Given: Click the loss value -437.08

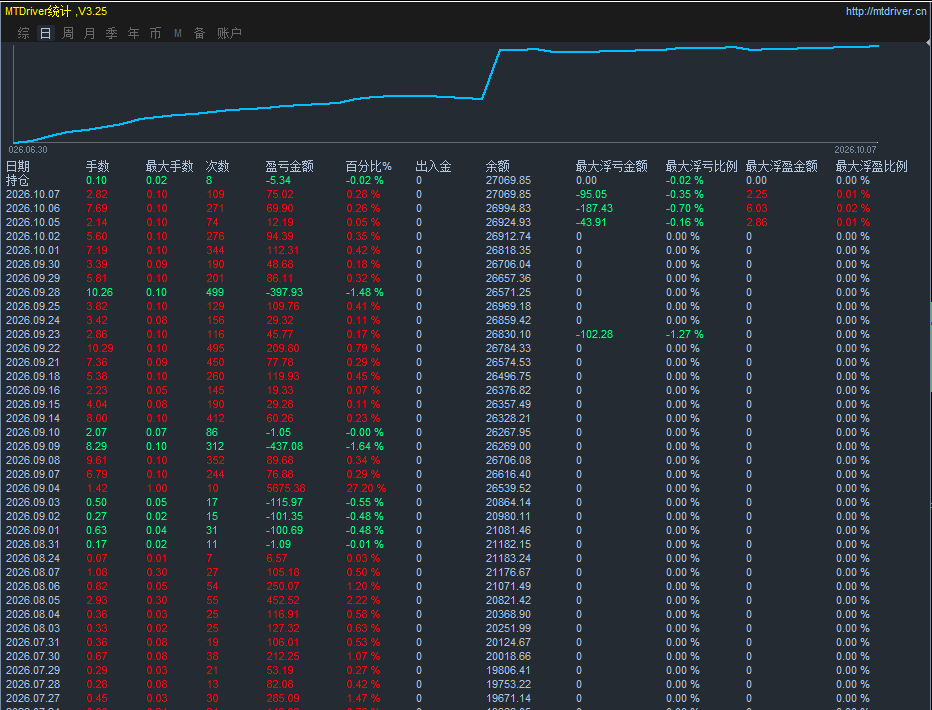Looking at the screenshot, I should (x=284, y=446).
